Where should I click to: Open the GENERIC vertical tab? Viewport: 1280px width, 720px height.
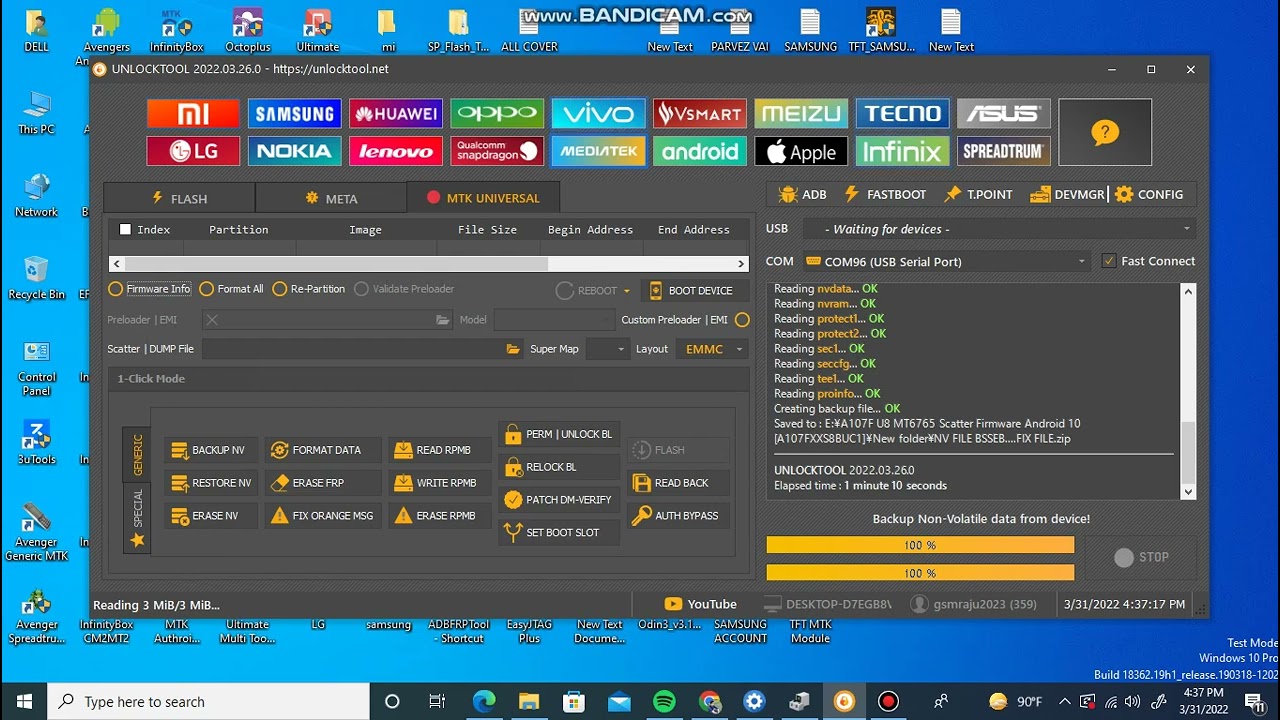coord(137,455)
